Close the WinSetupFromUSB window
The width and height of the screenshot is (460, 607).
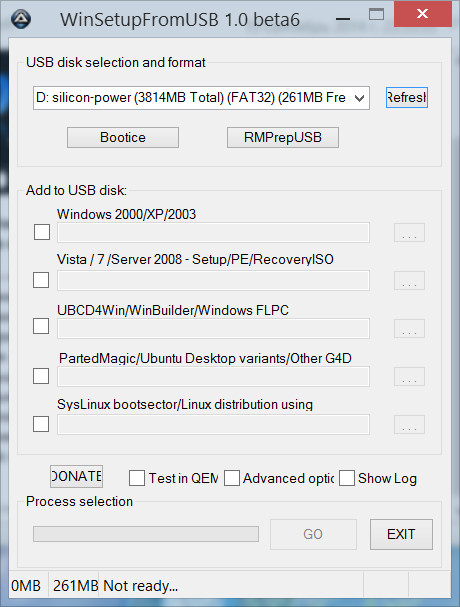pos(423,14)
